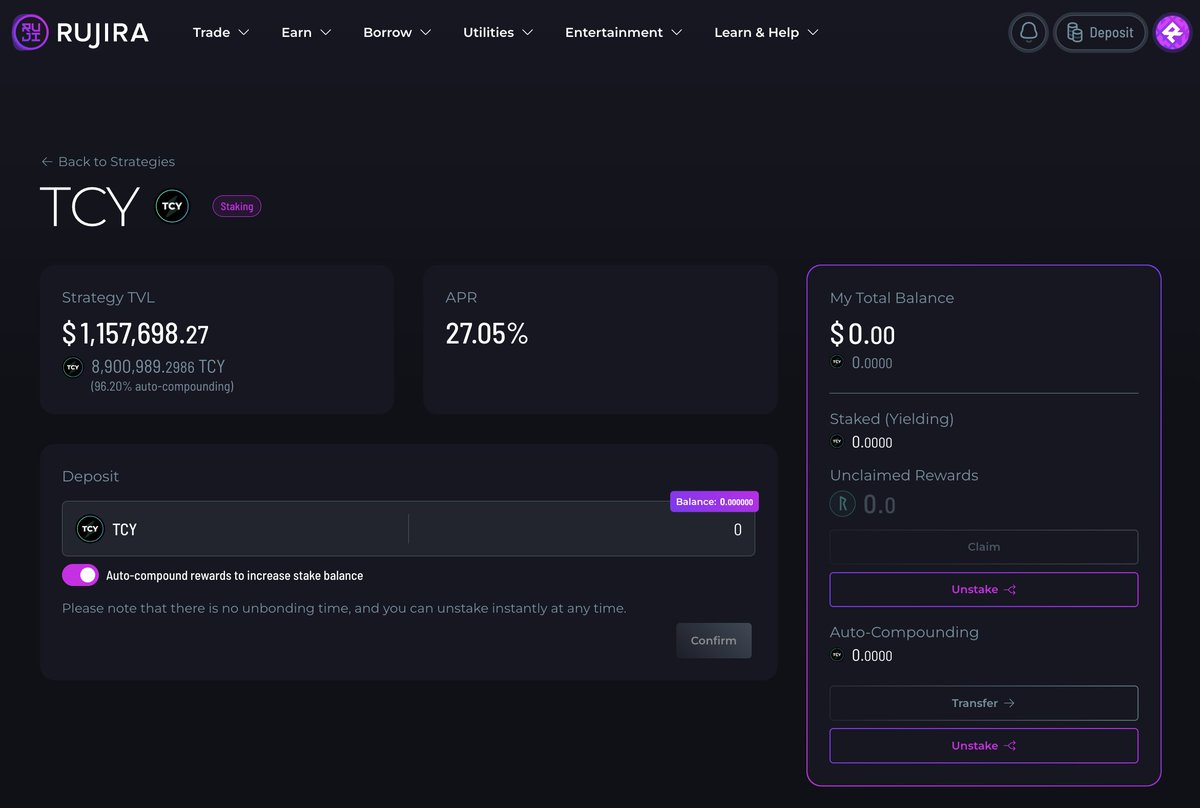The width and height of the screenshot is (1200, 808).
Task: Click the TCY token icon beside the title
Action: pyautogui.click(x=172, y=206)
